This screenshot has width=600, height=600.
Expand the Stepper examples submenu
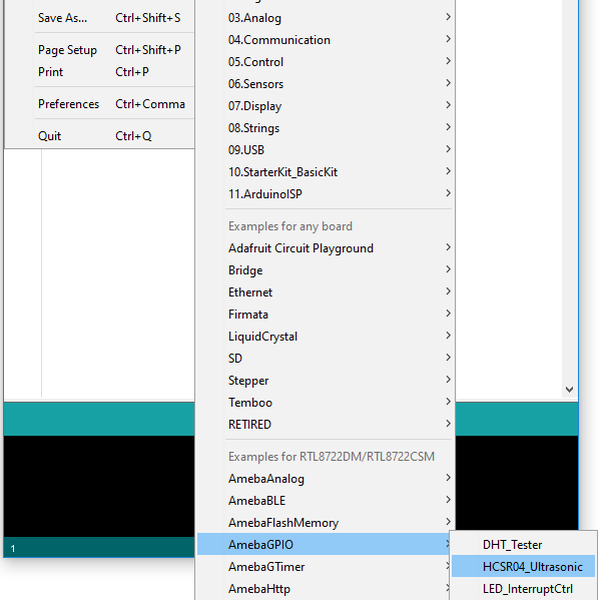pos(326,381)
